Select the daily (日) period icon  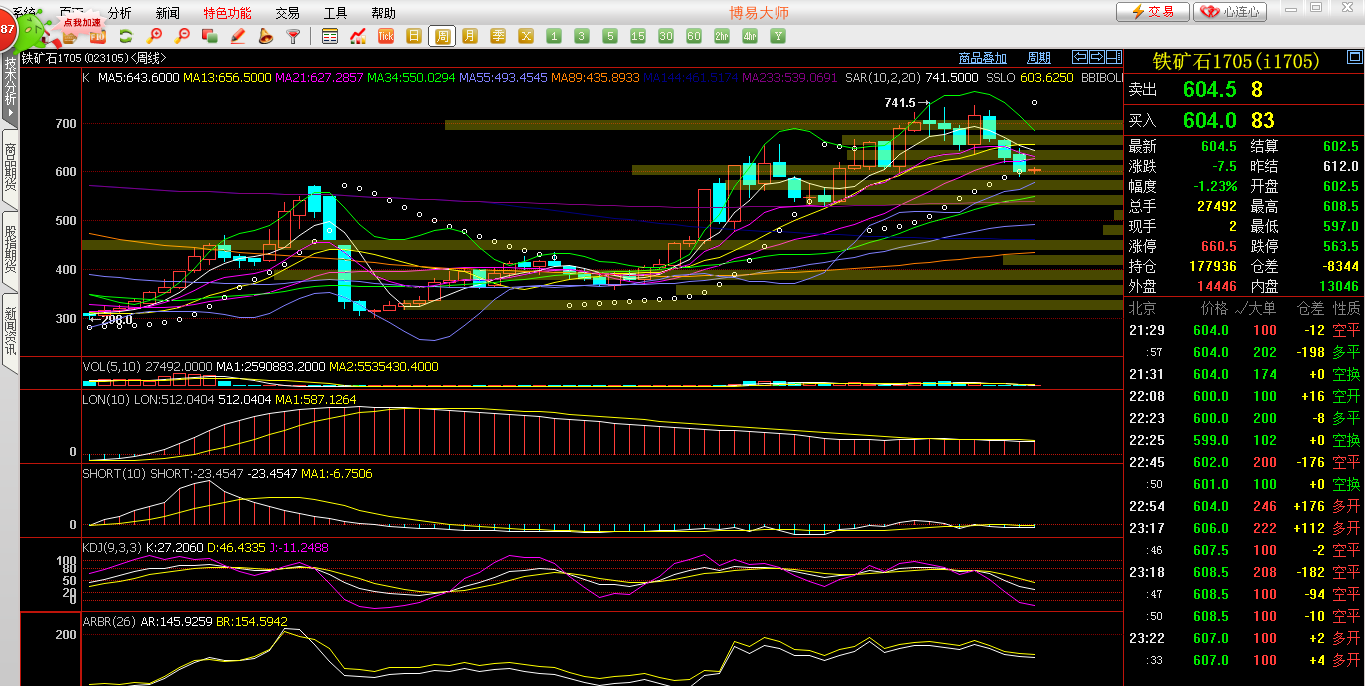[x=414, y=36]
